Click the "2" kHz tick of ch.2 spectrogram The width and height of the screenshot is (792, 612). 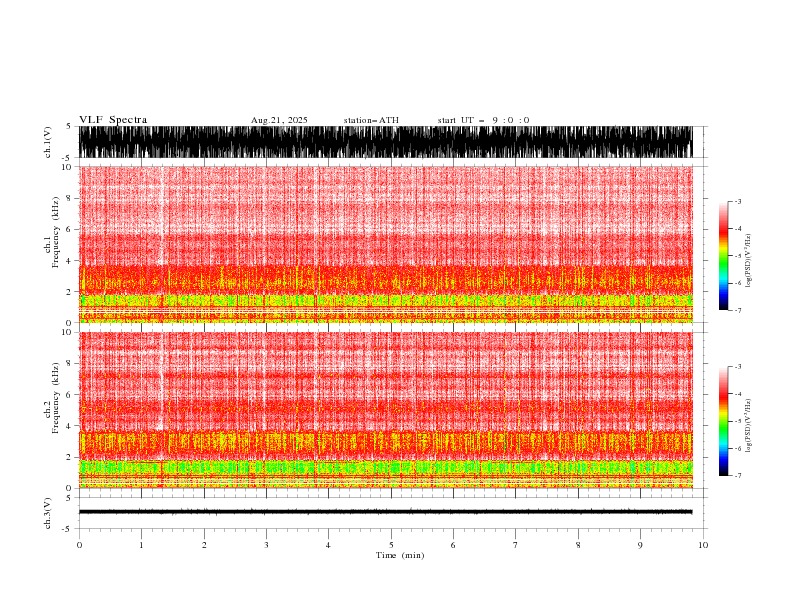coord(69,457)
